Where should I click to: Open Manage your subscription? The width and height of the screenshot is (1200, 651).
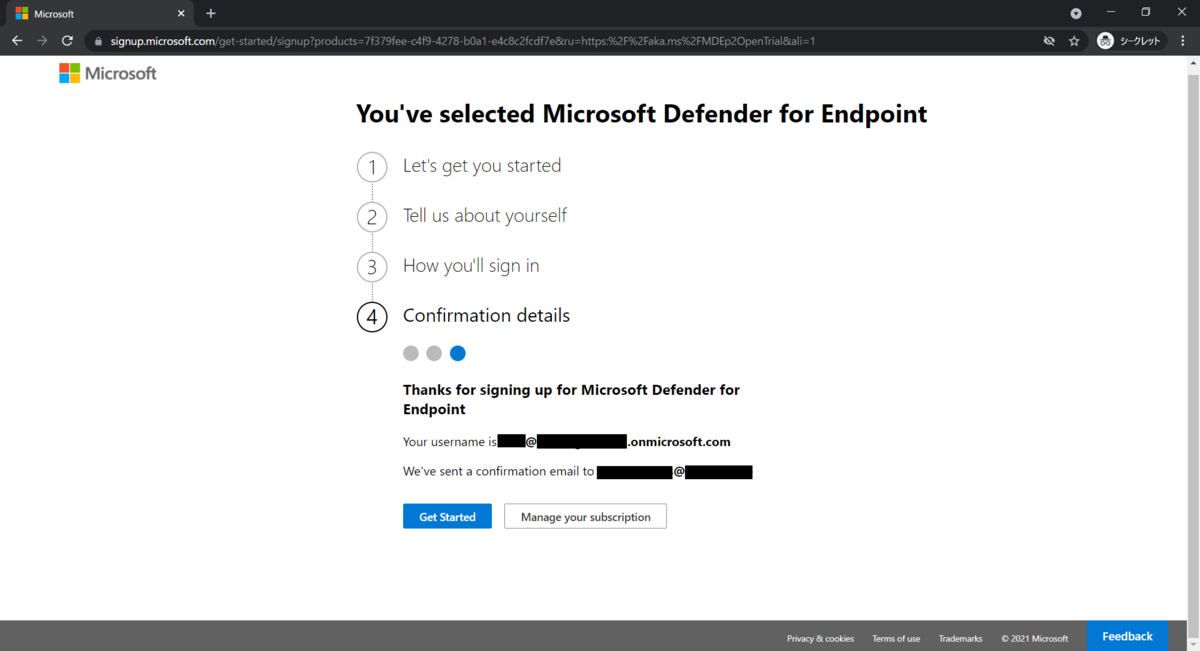(585, 516)
